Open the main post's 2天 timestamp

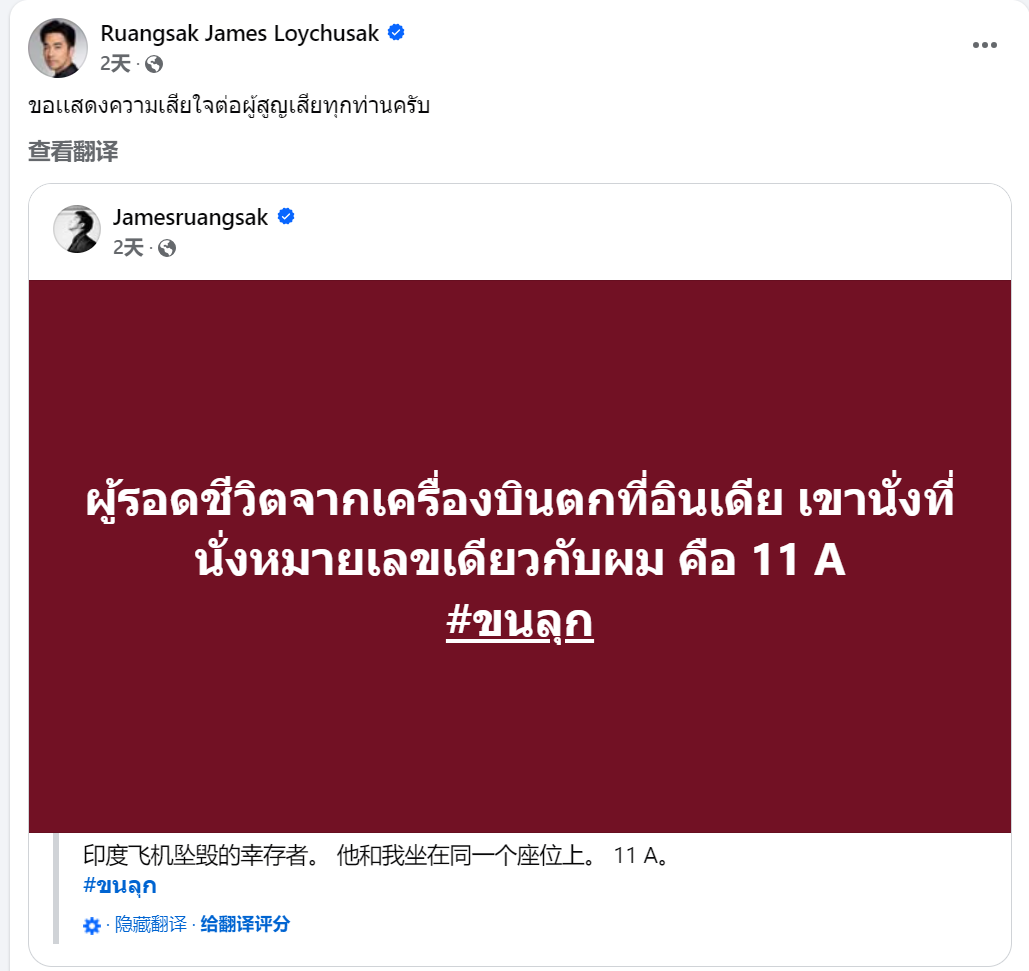116,64
